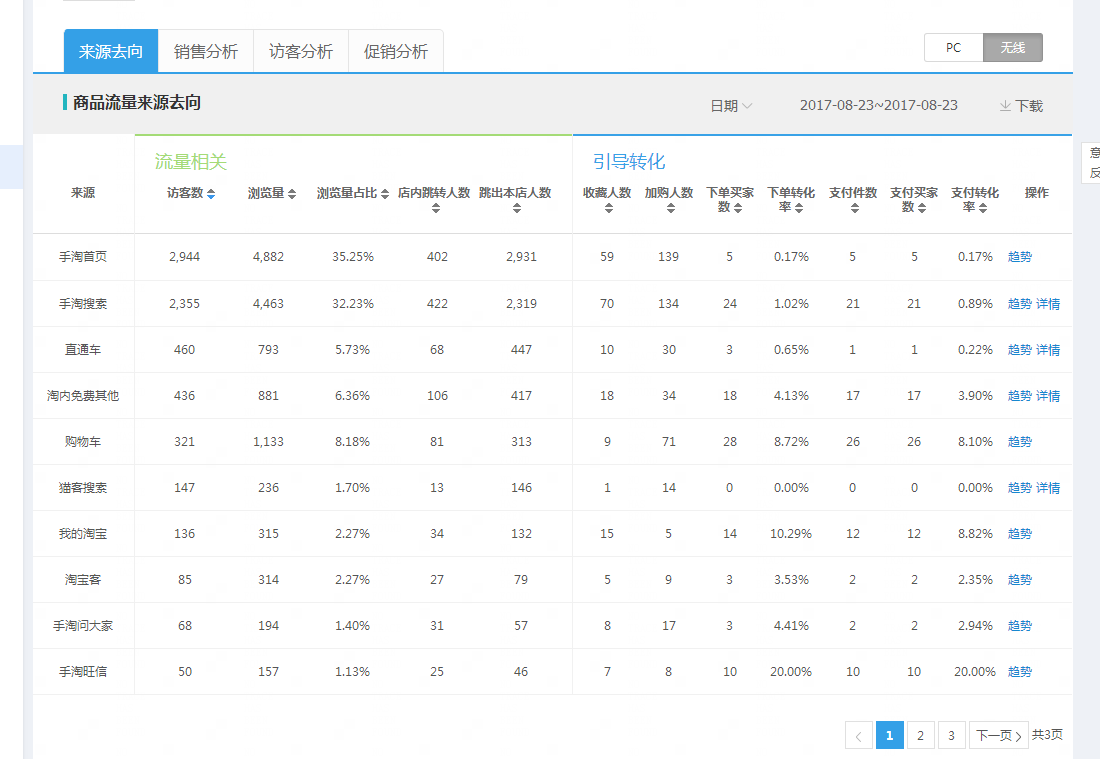View 详情 for 直通车
This screenshot has width=1100, height=759.
tap(1048, 349)
